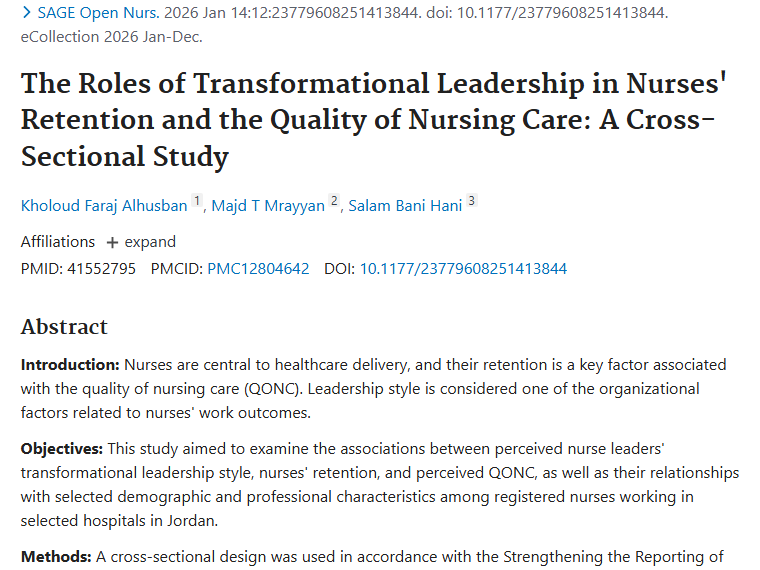The image size is (760, 570).
Task: Click affiliation superscript 2 after Mrayyan
Action: [x=334, y=202]
